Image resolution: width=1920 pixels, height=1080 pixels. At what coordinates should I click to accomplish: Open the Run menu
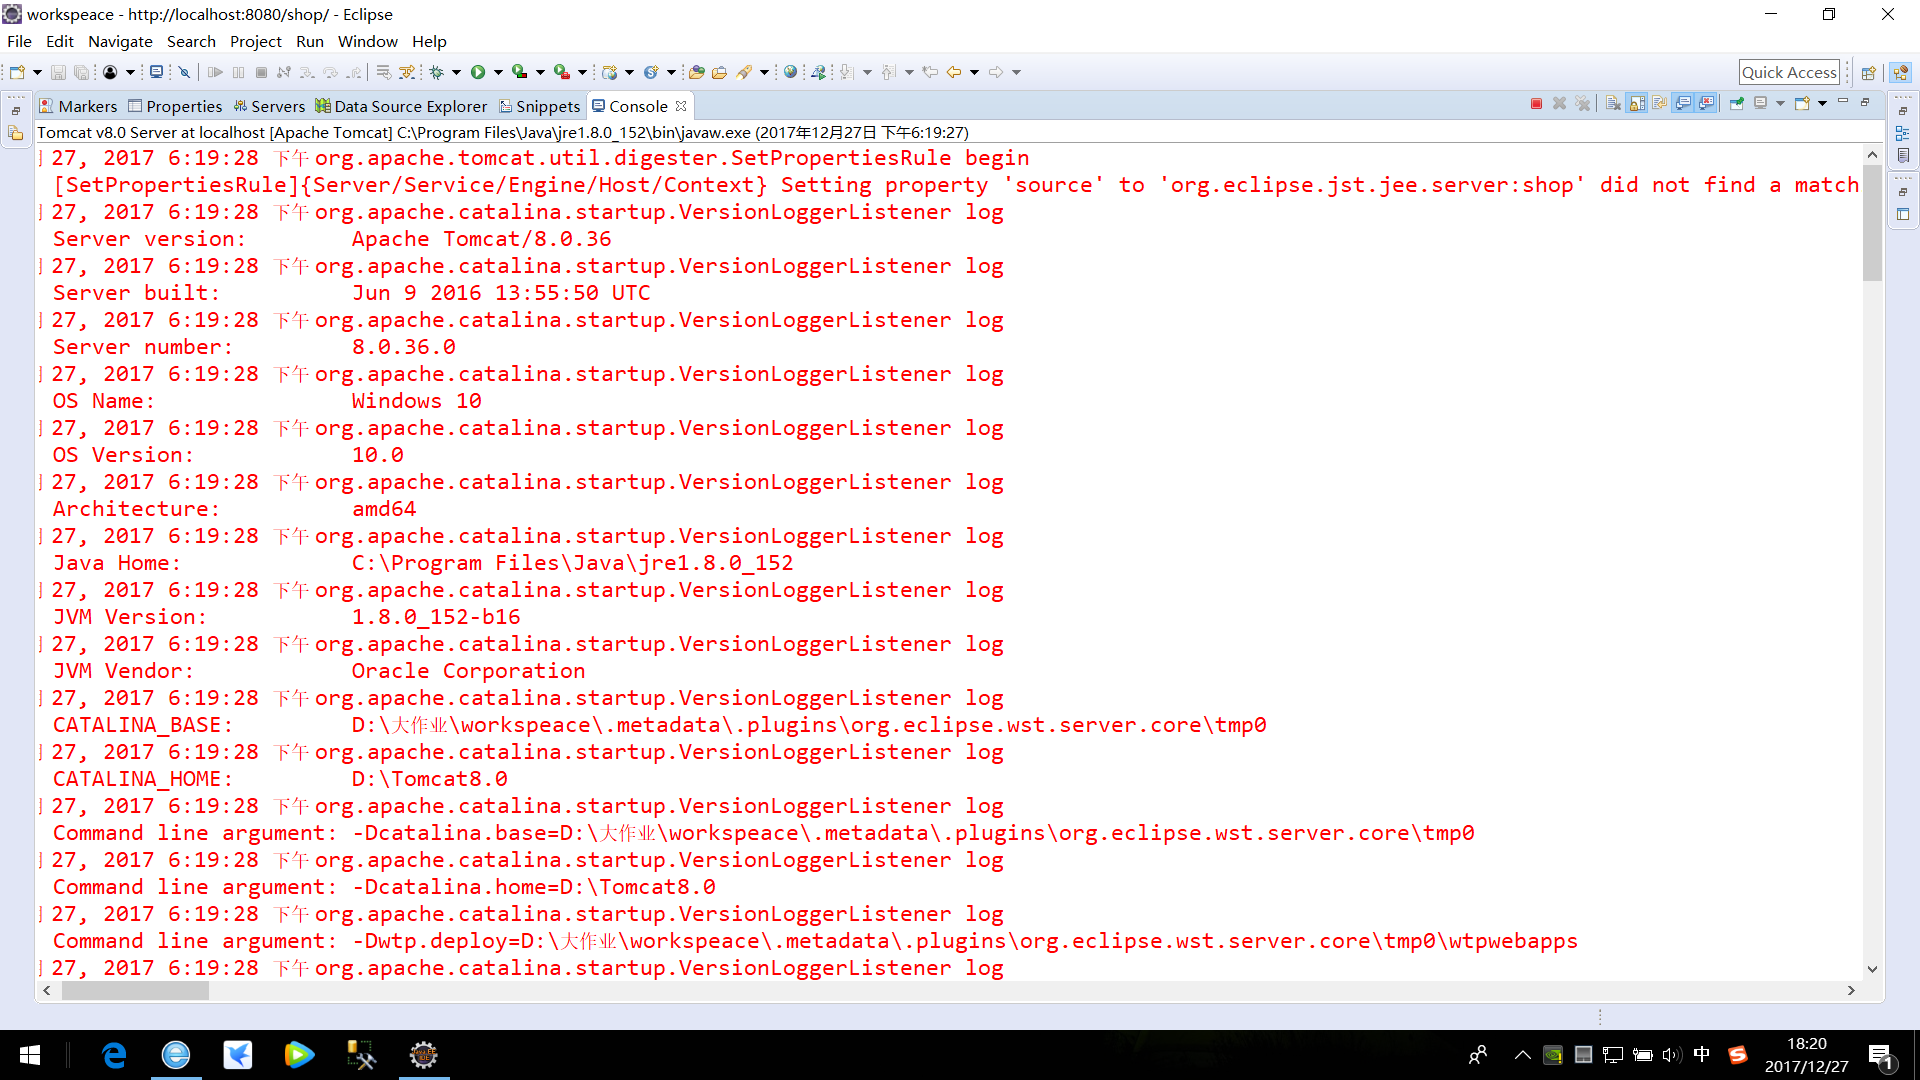click(x=310, y=41)
